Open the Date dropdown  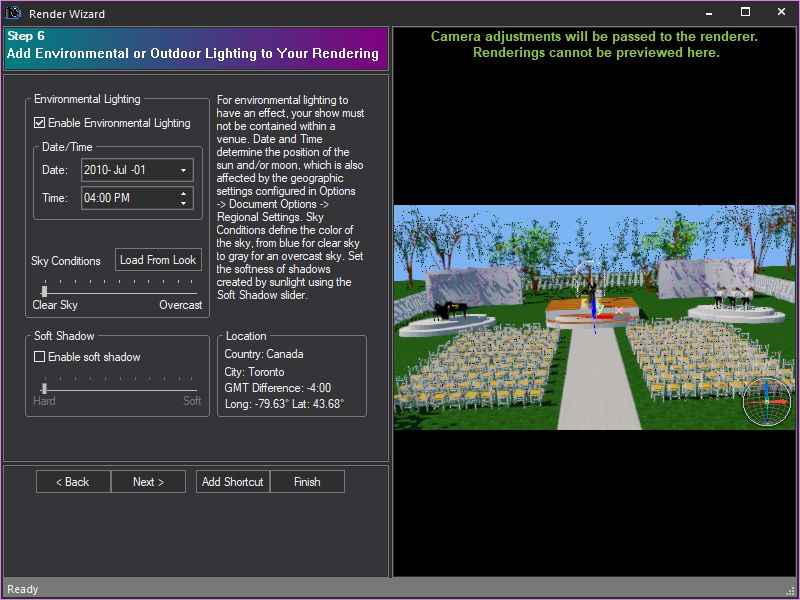pyautogui.click(x=183, y=170)
